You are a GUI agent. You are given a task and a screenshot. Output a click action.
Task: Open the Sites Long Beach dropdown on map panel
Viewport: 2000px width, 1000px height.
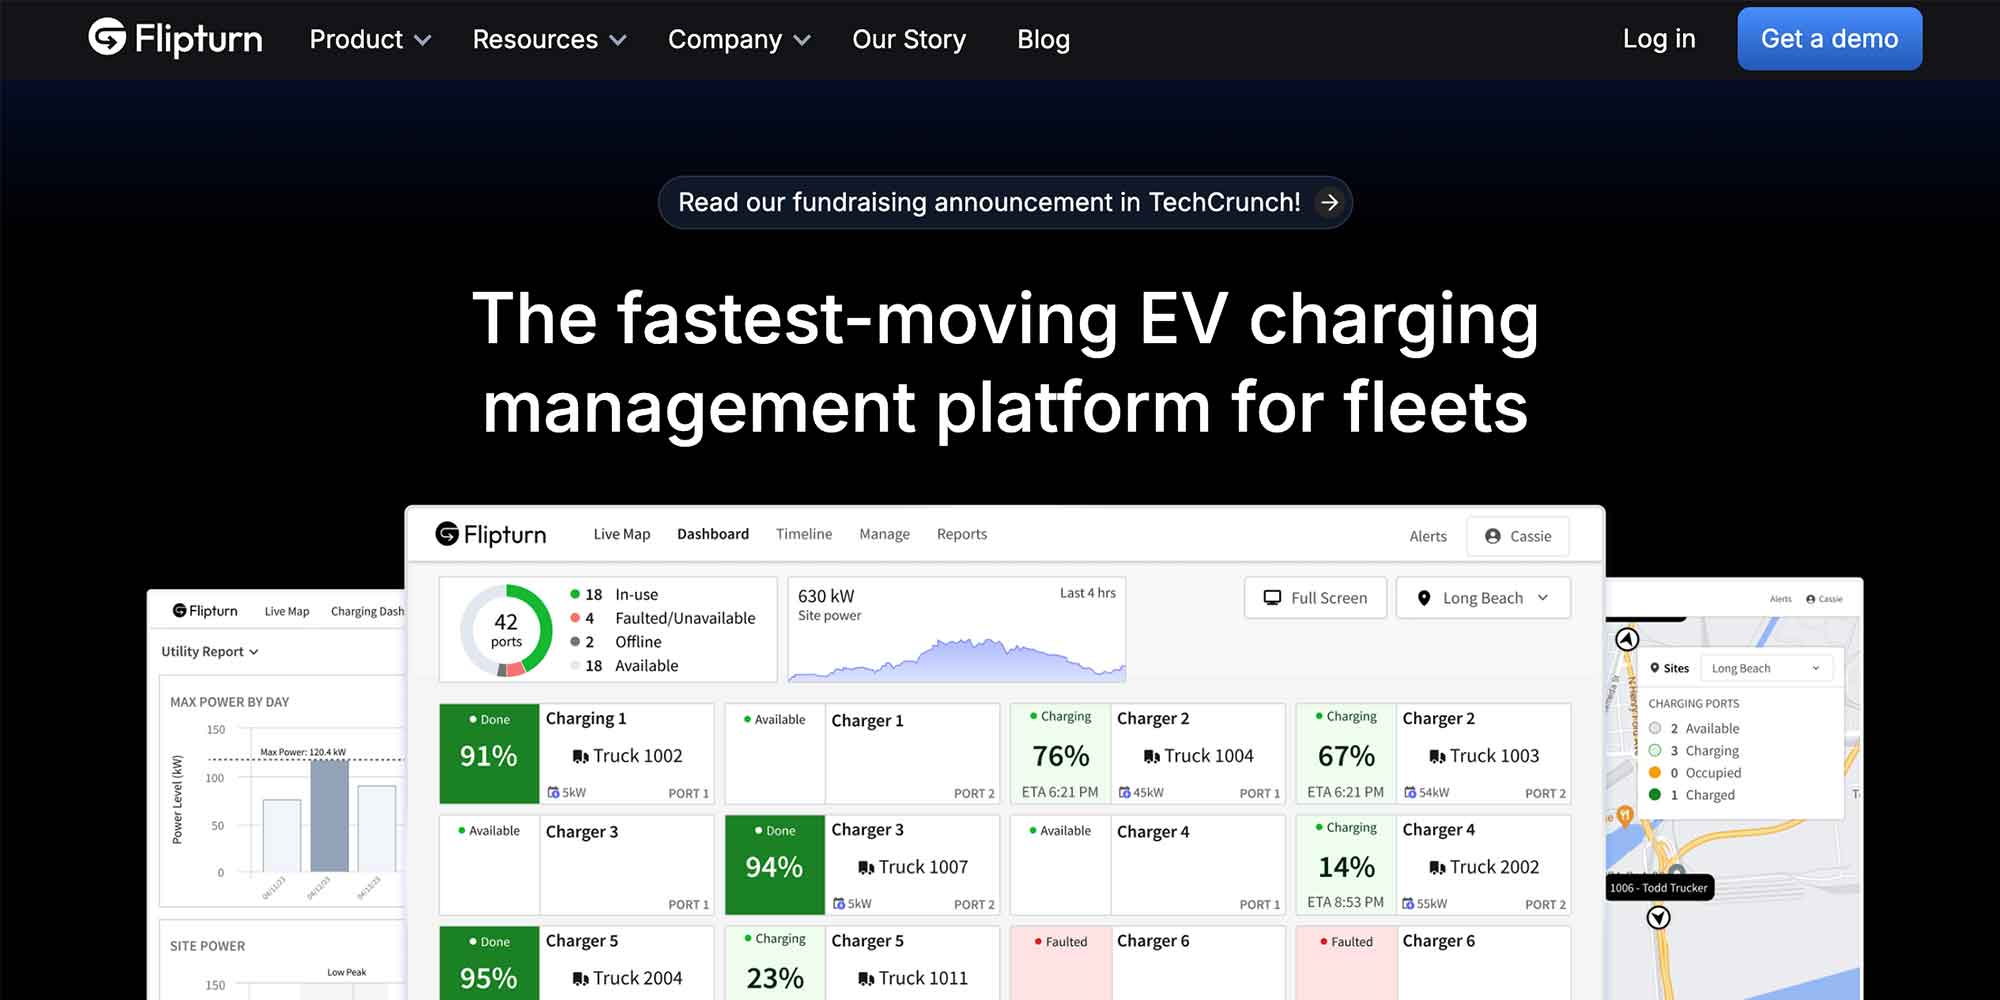tap(1765, 668)
